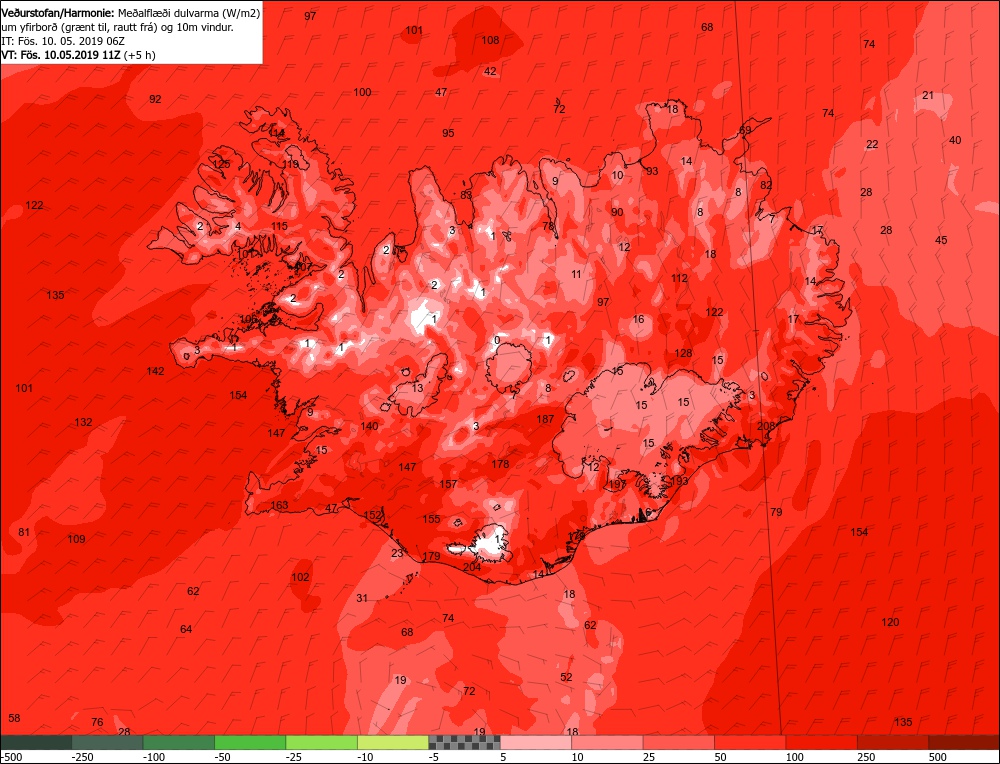Click the legend label '-250'

pos(82,757)
